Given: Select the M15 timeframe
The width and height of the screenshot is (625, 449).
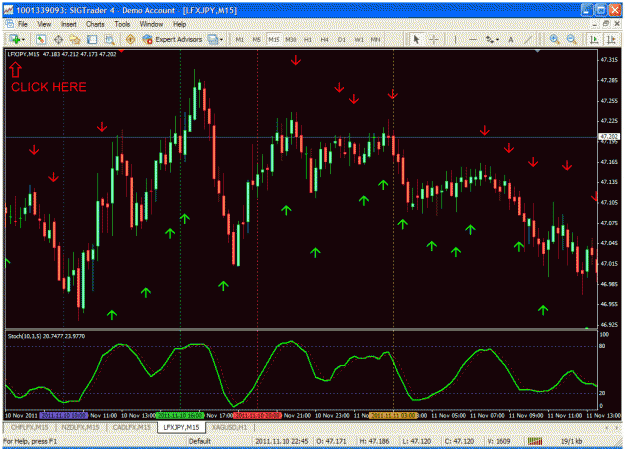Looking at the screenshot, I should click(x=273, y=39).
